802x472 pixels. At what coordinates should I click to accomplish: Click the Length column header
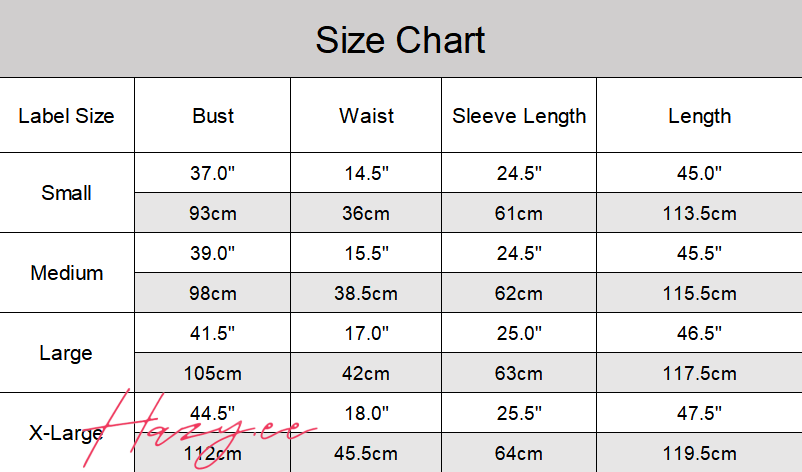pyautogui.click(x=699, y=116)
